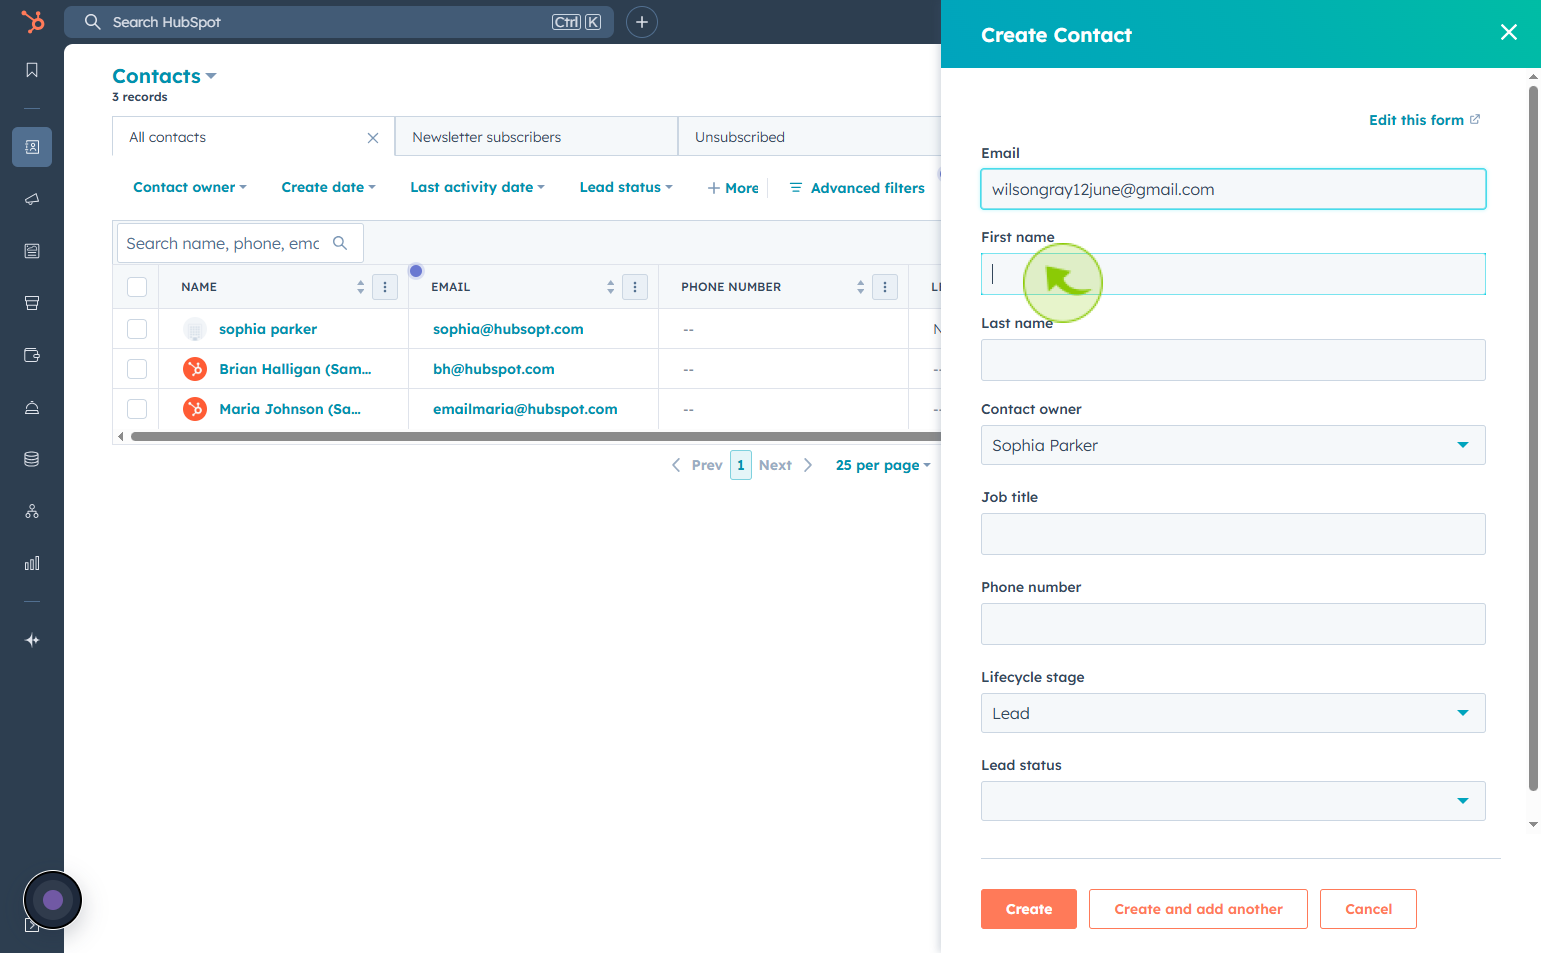
Task: Tick the select-all contacts checkbox
Action: (x=137, y=287)
